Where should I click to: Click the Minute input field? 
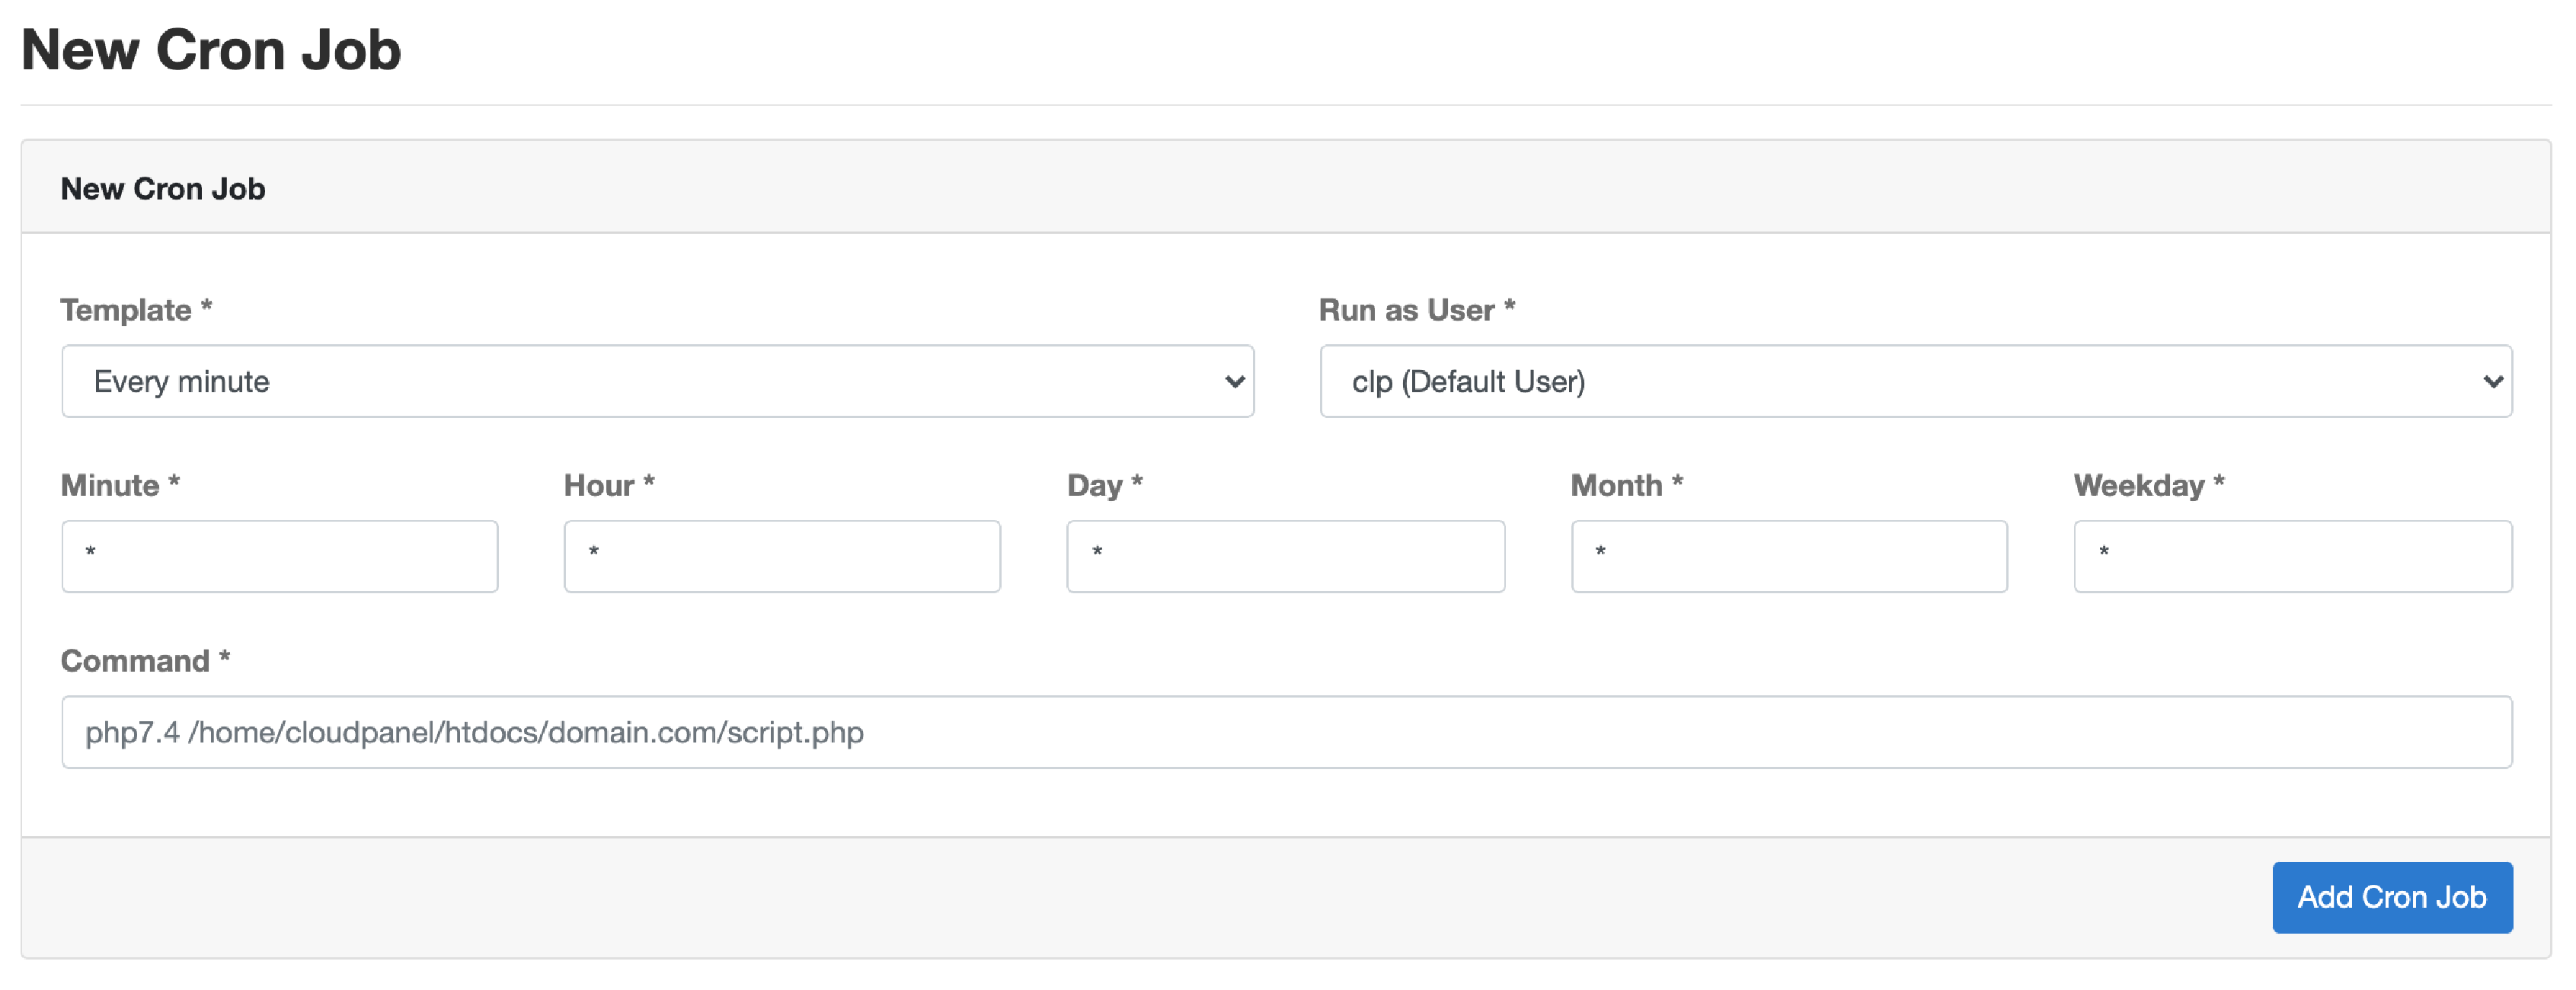point(279,556)
